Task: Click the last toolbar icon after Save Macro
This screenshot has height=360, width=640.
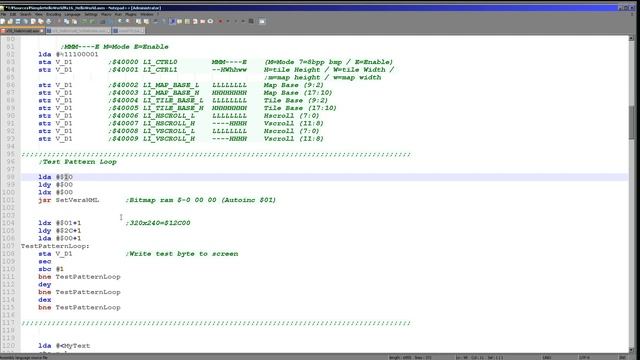Action: click(262, 21)
